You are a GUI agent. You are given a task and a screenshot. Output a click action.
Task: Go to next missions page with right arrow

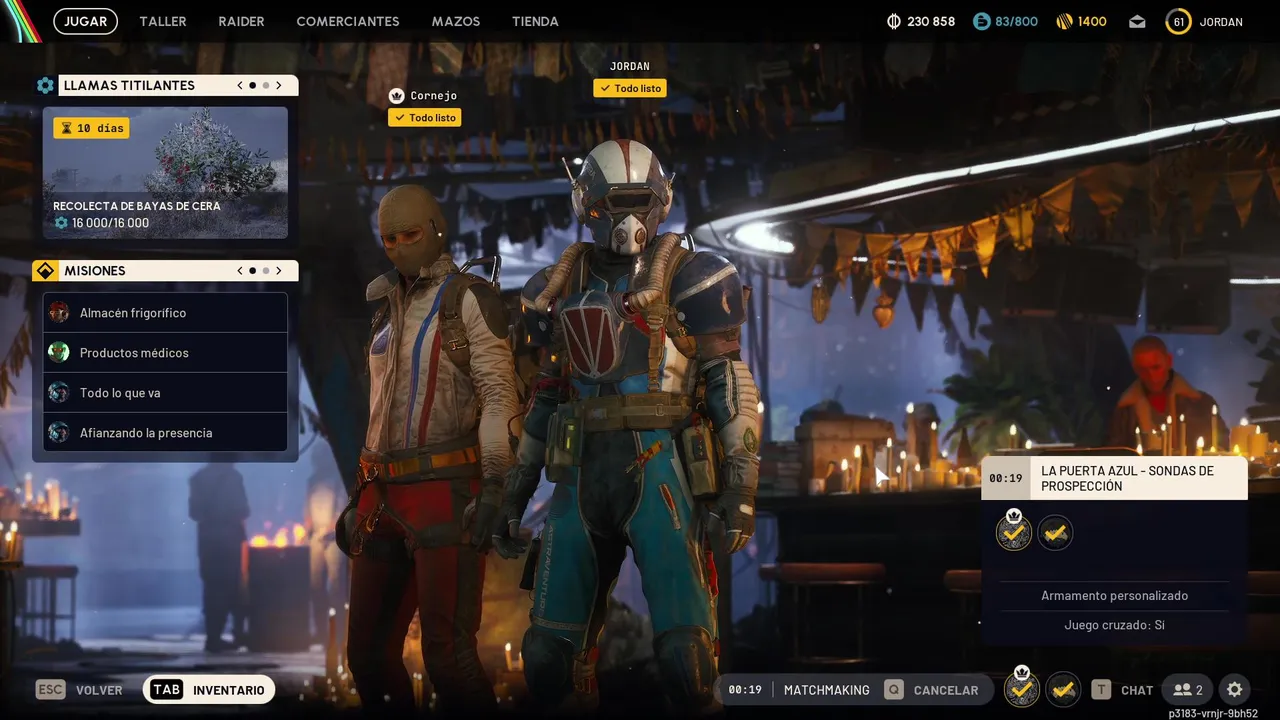tap(279, 271)
